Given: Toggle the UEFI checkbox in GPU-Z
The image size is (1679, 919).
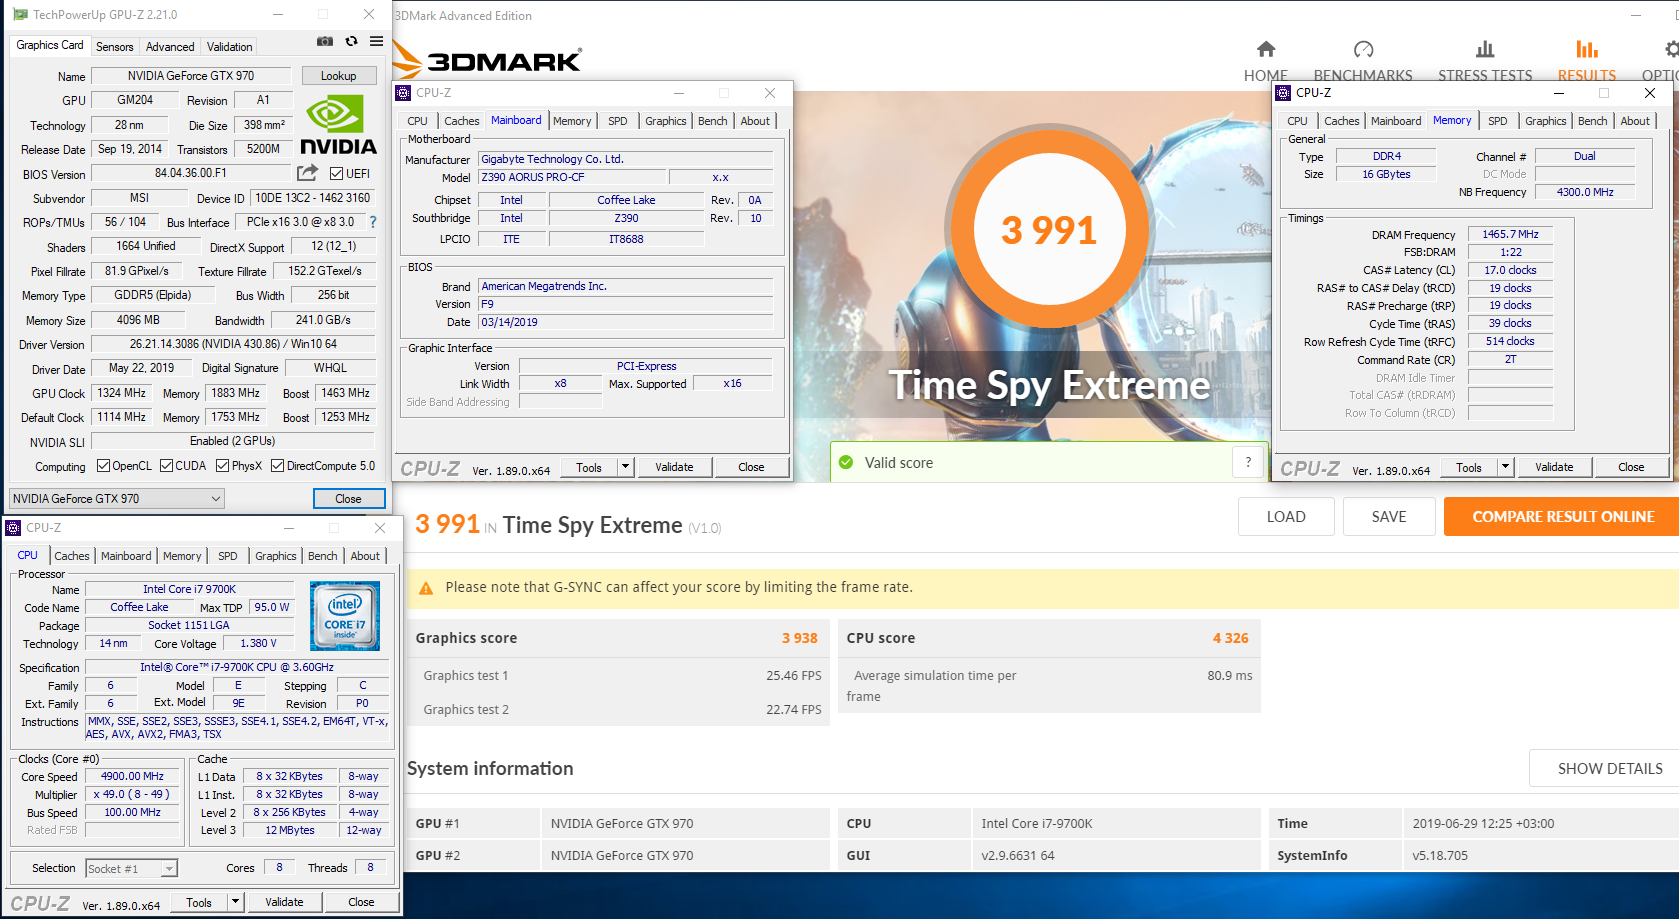Looking at the screenshot, I should [x=337, y=174].
